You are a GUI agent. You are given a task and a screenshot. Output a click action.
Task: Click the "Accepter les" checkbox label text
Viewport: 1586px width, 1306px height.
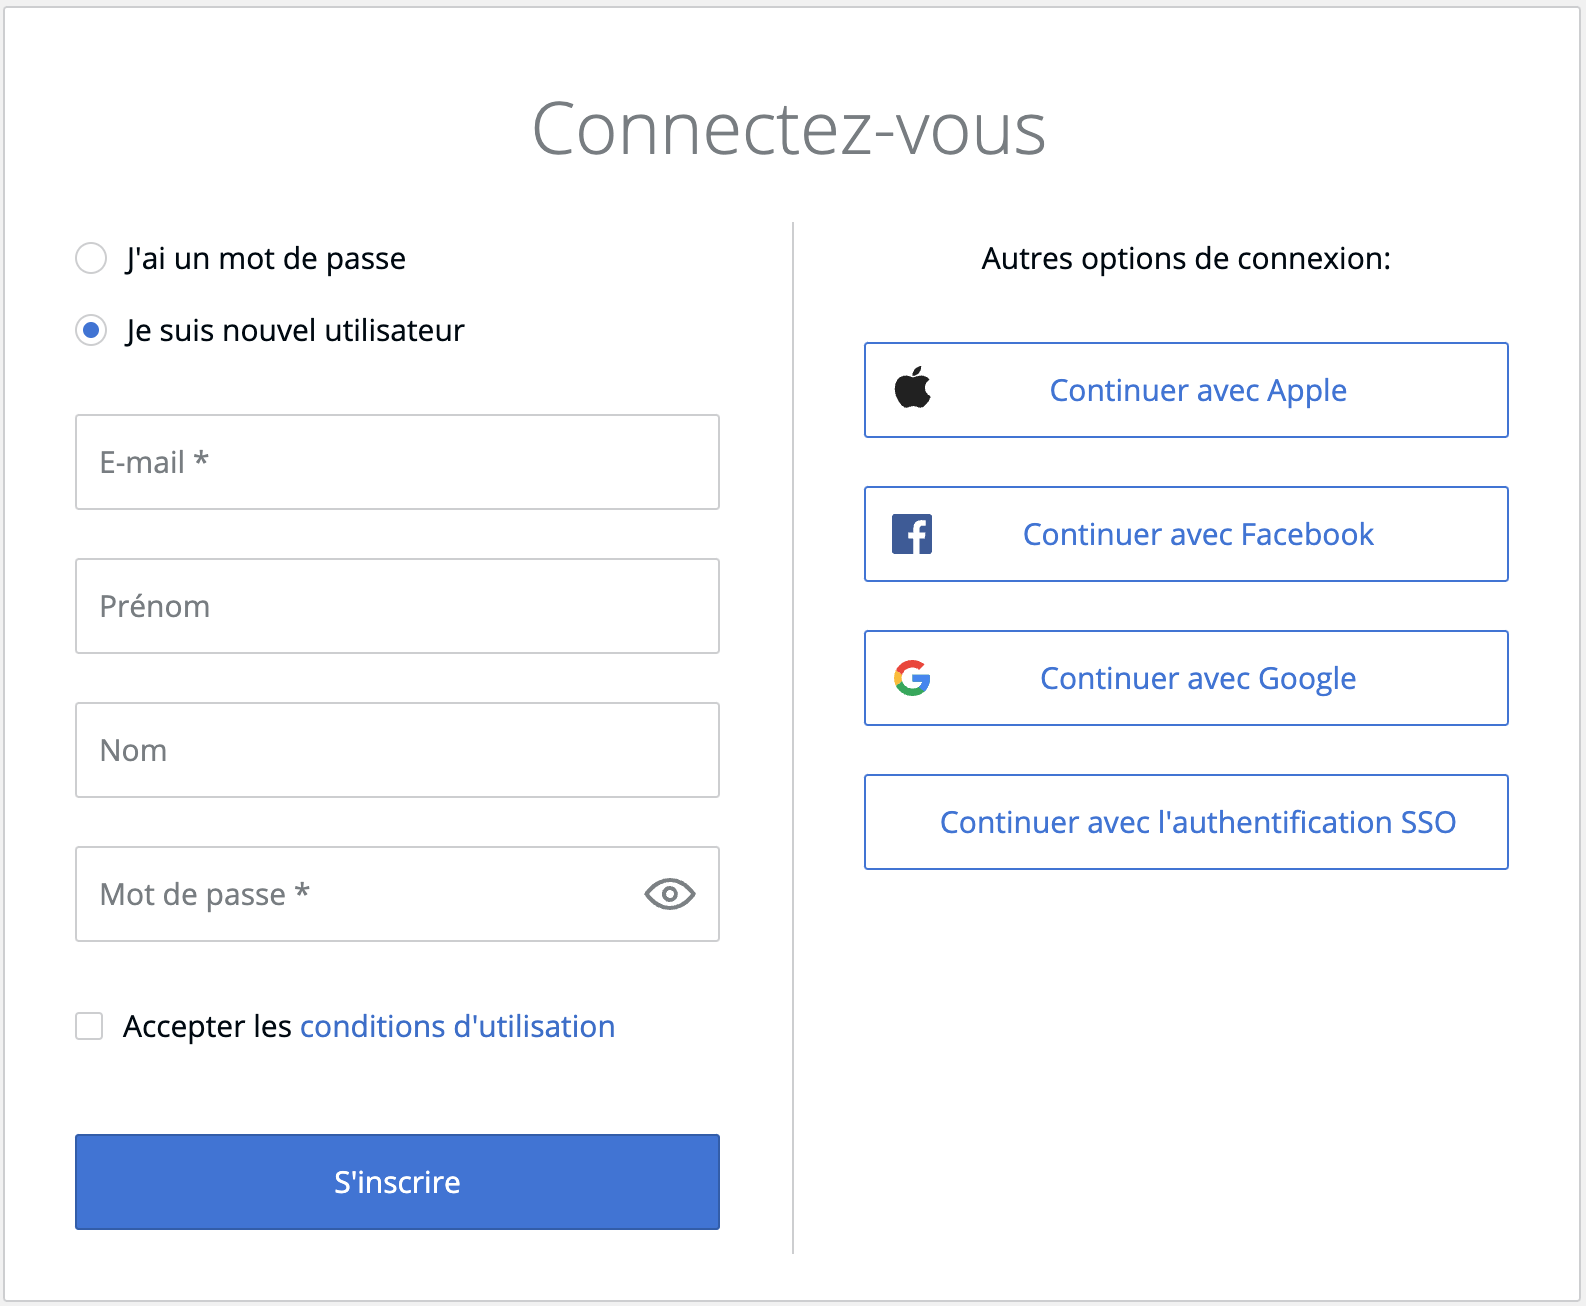click(x=207, y=1027)
